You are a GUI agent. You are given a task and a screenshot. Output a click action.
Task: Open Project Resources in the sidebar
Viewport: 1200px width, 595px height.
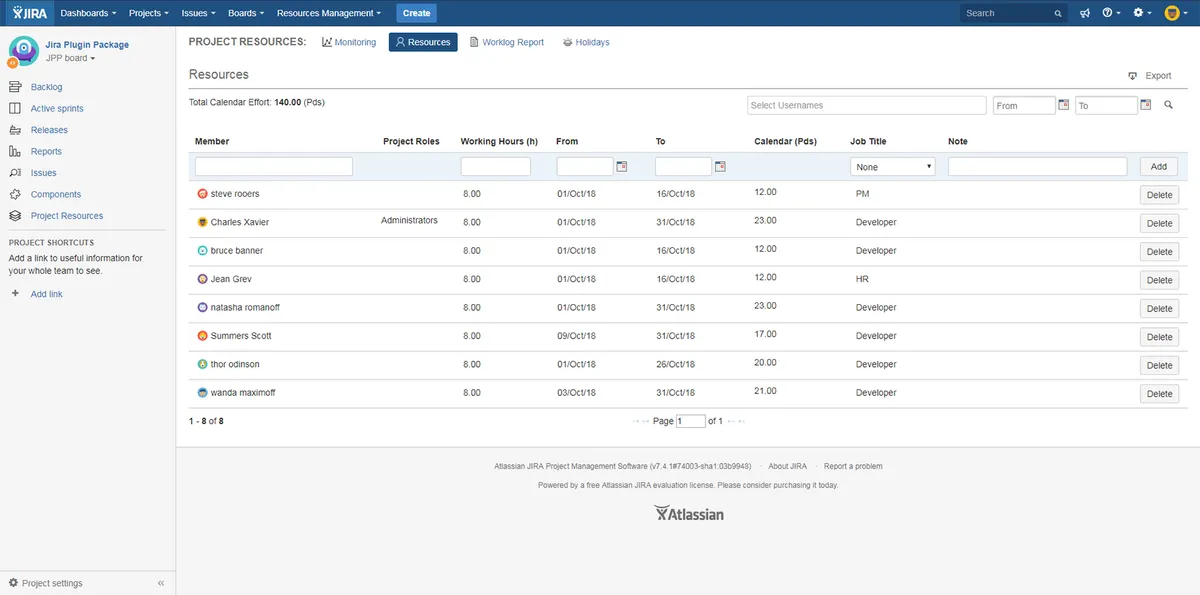point(67,216)
